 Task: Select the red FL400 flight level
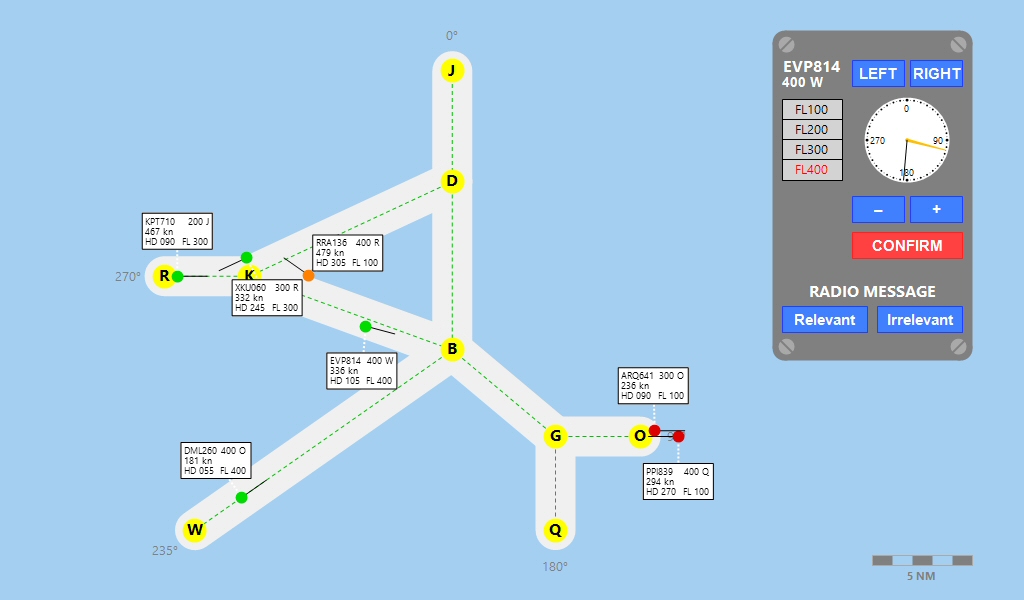coord(812,170)
